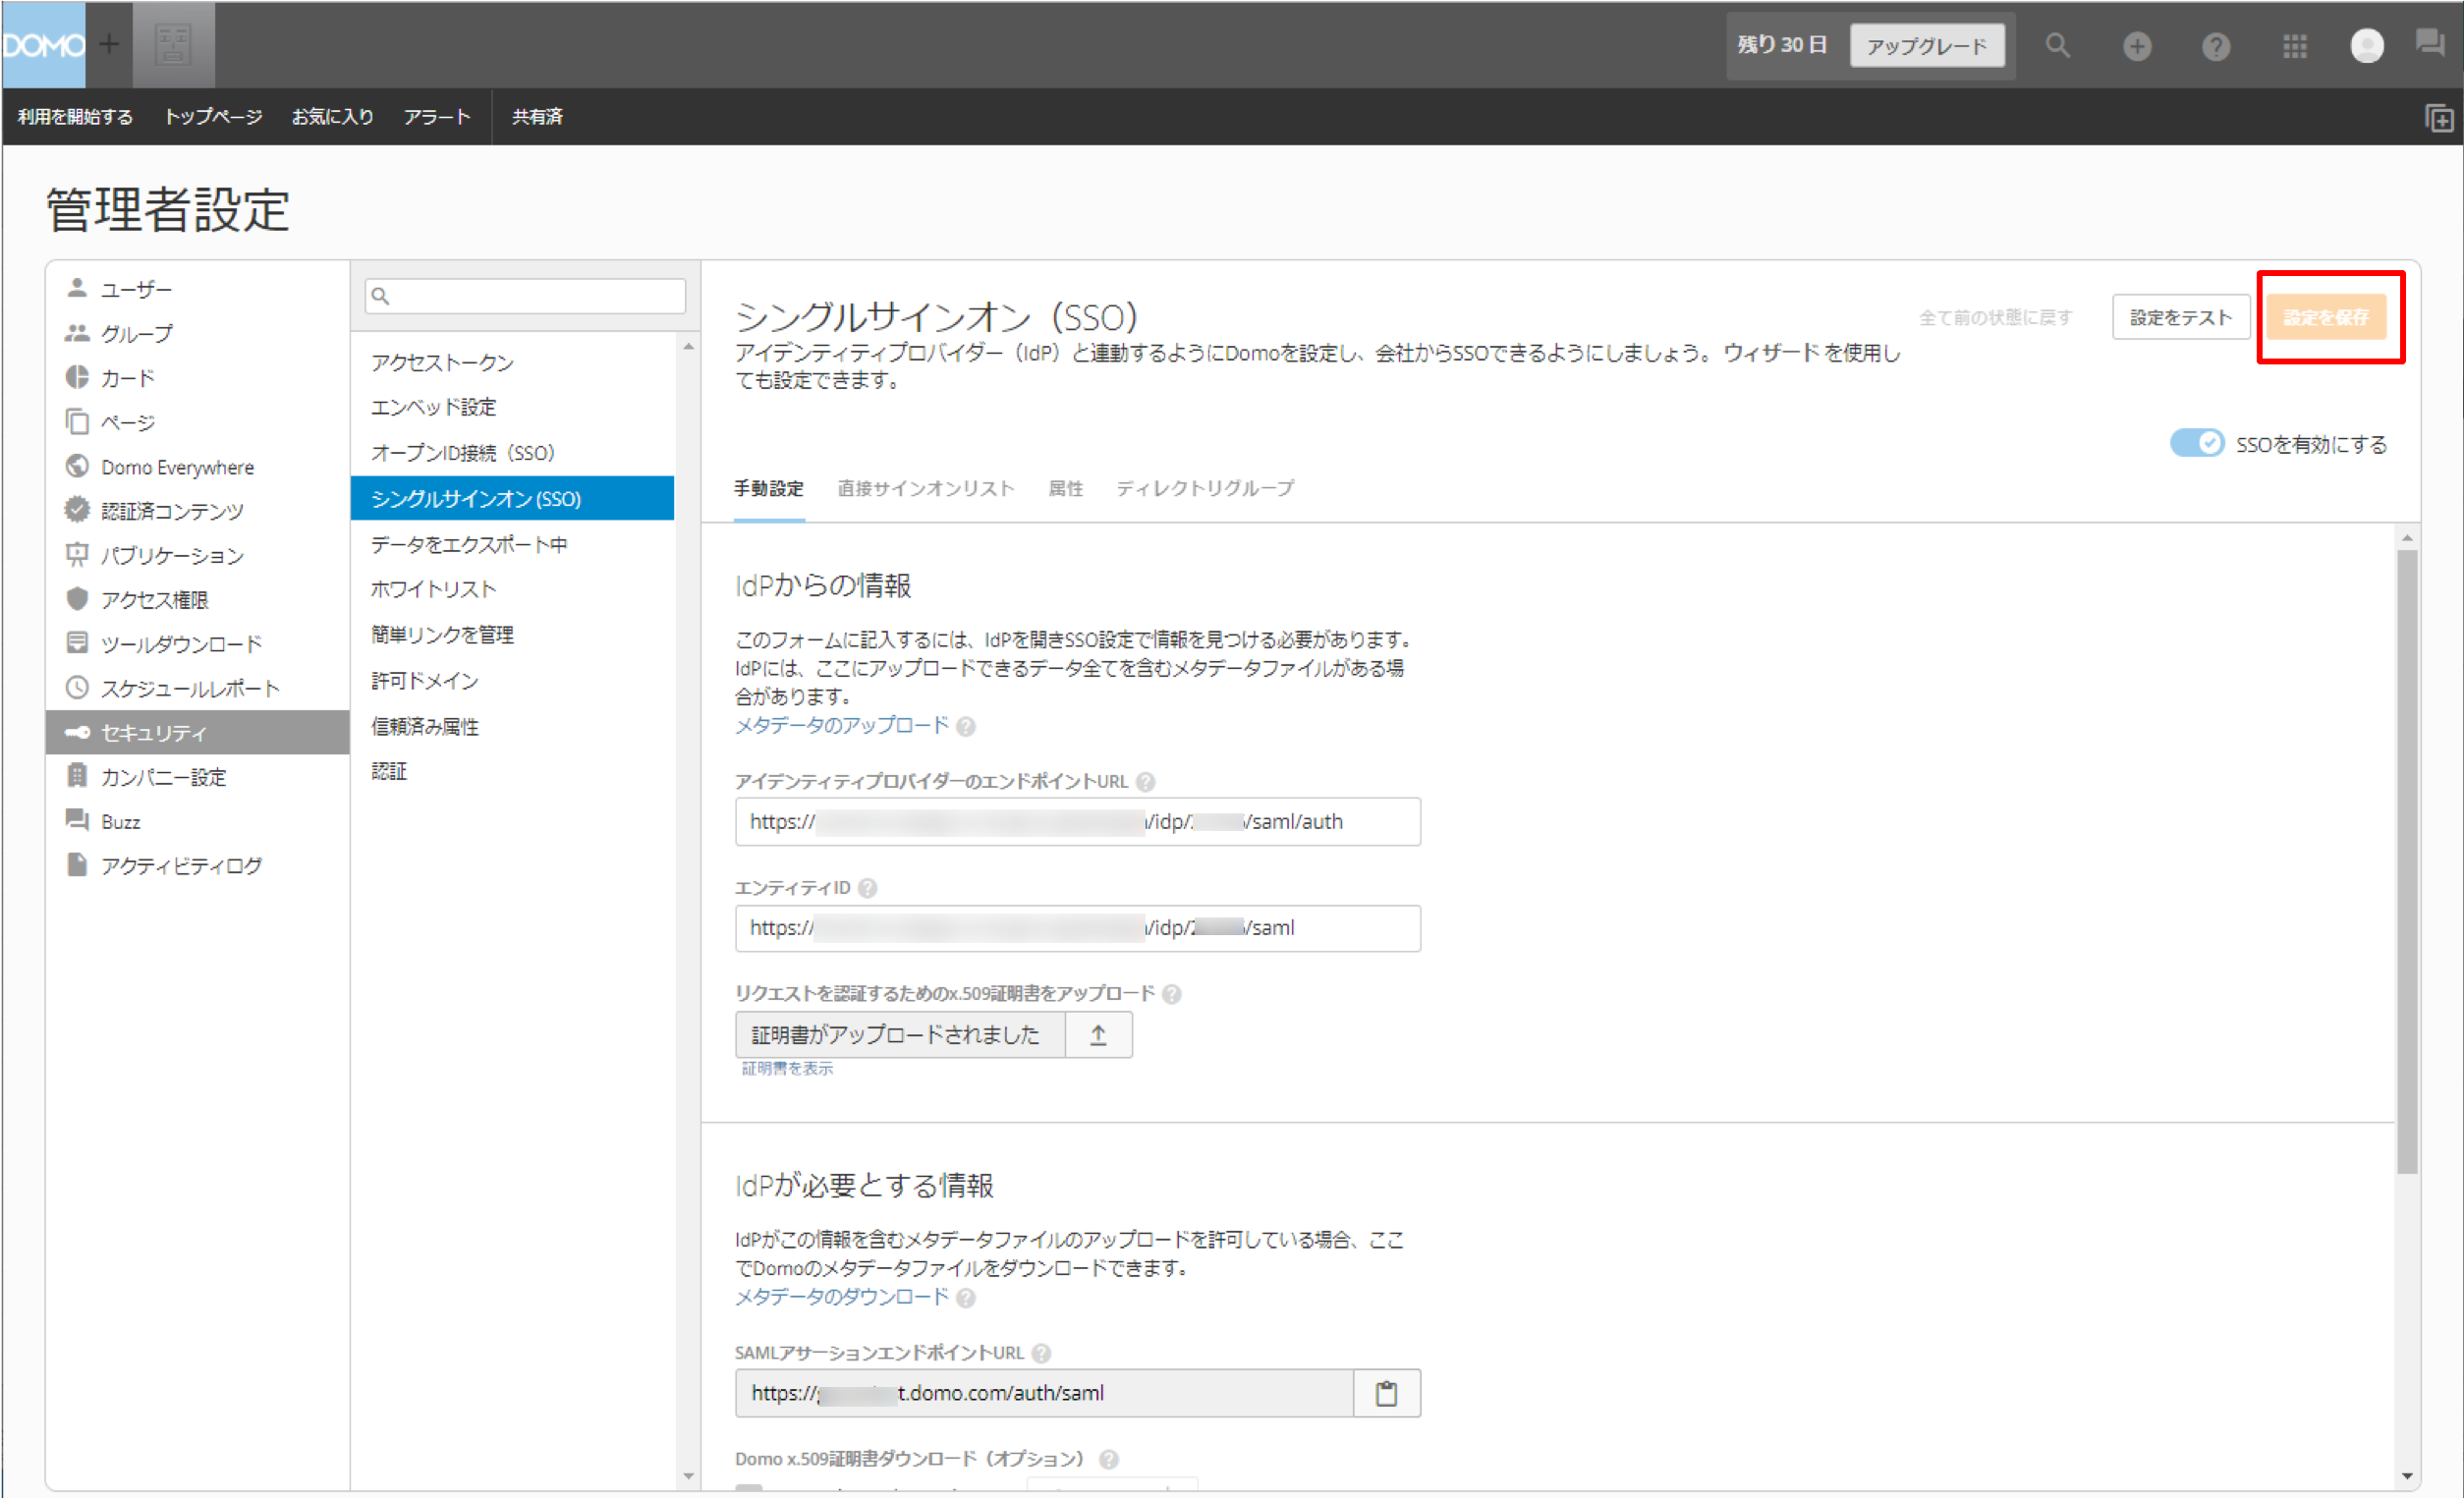Click the エンティティID input field
The width and height of the screenshot is (2464, 1498).
click(1077, 928)
